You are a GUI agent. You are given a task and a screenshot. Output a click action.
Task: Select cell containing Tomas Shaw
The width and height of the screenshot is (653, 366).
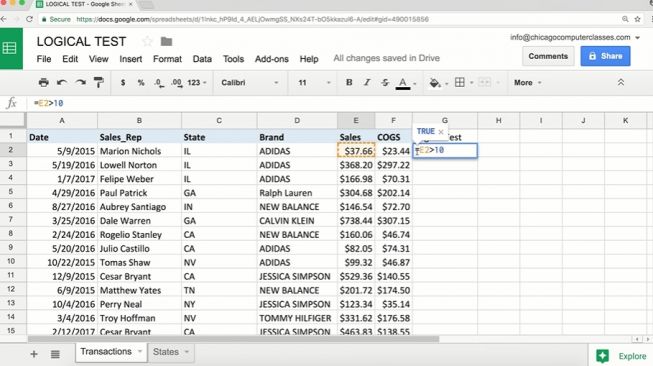coord(140,262)
